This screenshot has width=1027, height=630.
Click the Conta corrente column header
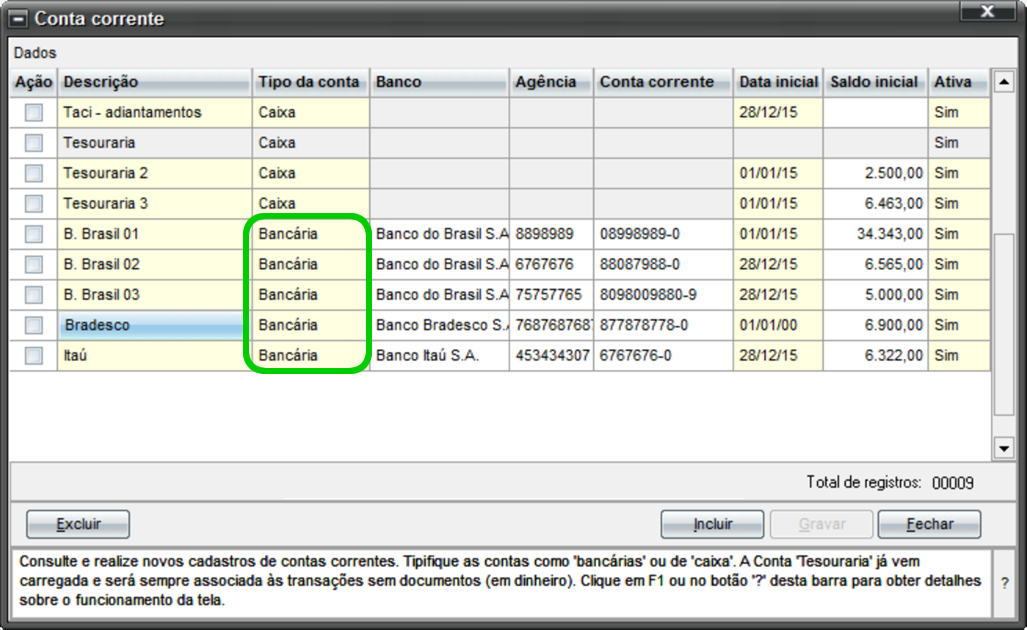(x=663, y=82)
